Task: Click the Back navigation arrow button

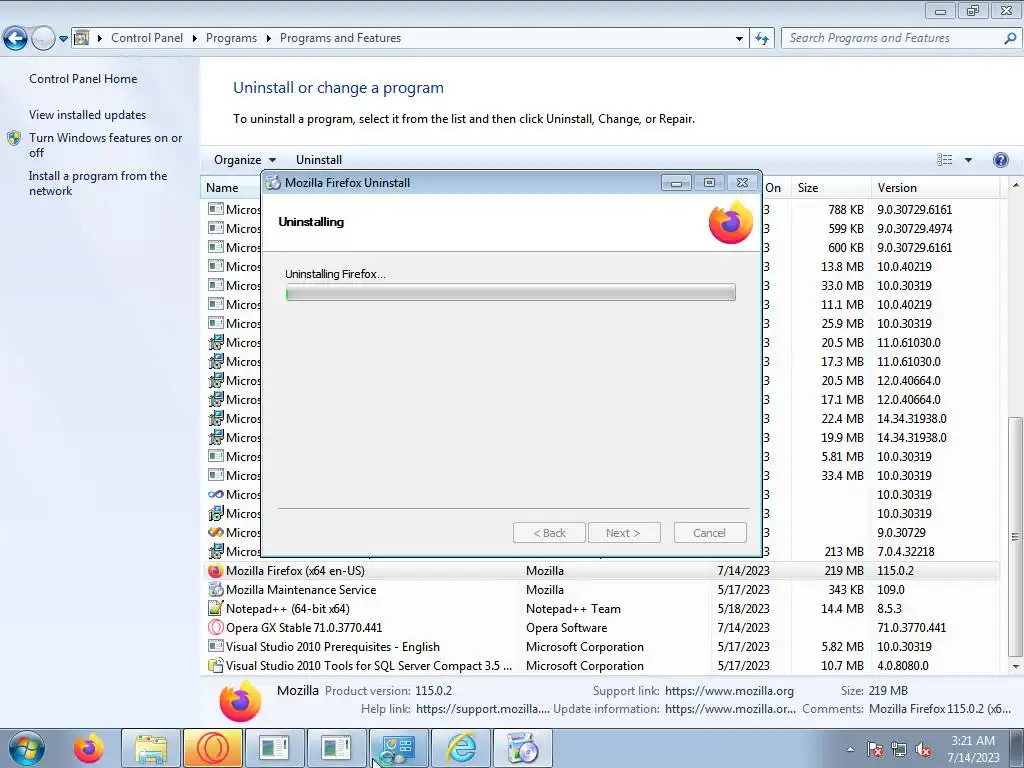Action: pos(16,39)
